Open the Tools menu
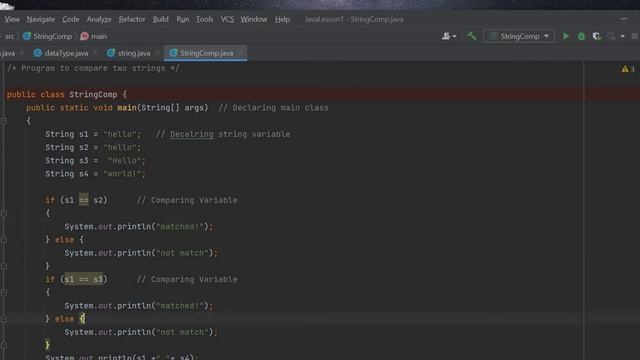 [204, 19]
